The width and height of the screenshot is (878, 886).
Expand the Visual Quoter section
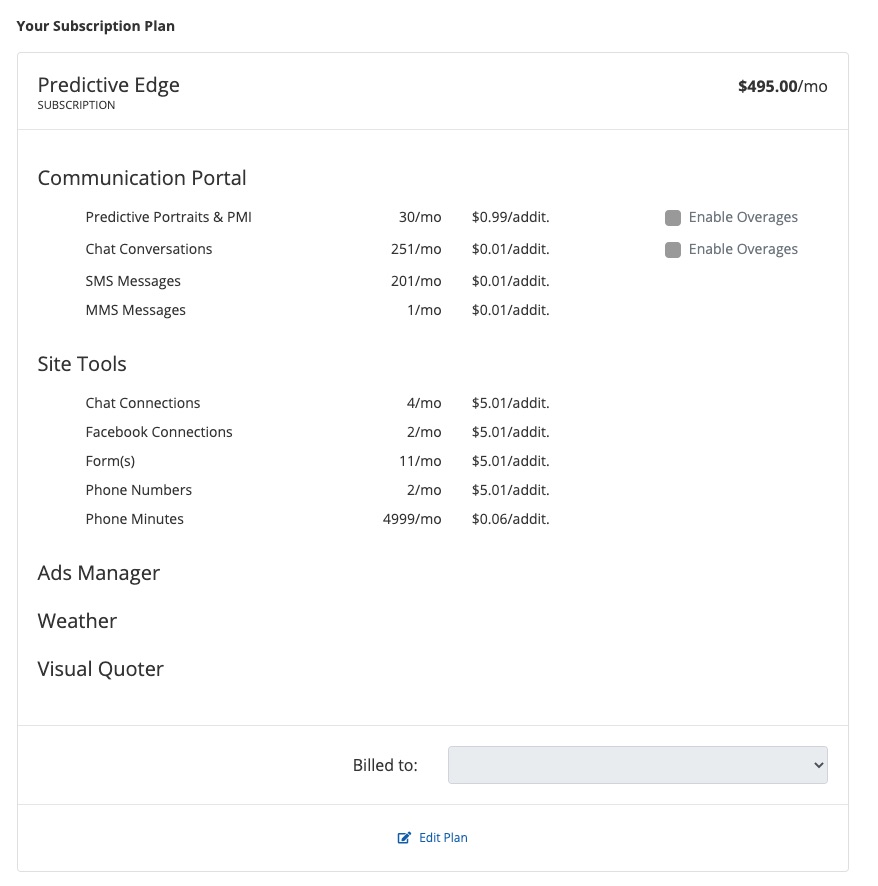click(100, 669)
